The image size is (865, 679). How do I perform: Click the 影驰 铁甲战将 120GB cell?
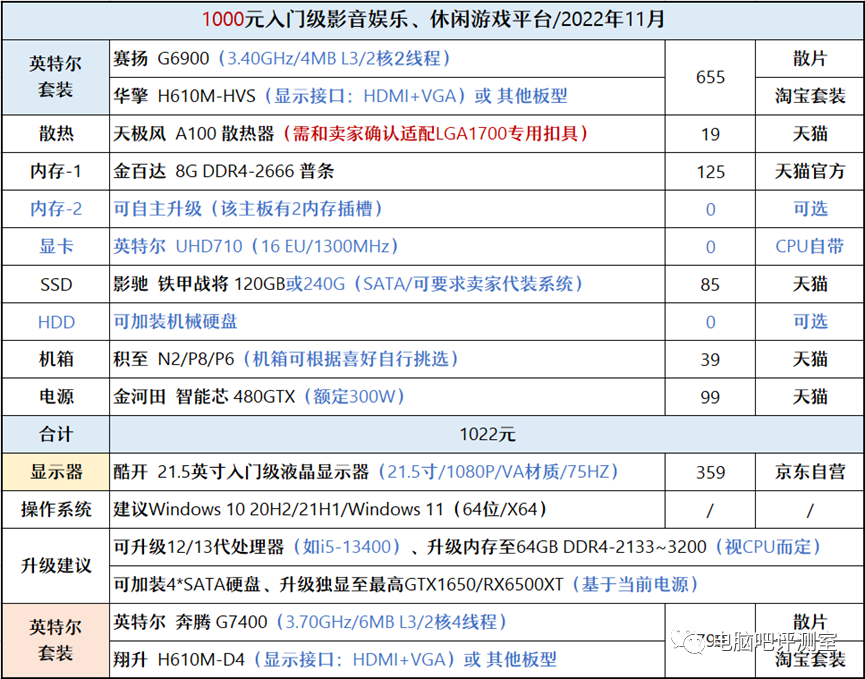pos(387,284)
